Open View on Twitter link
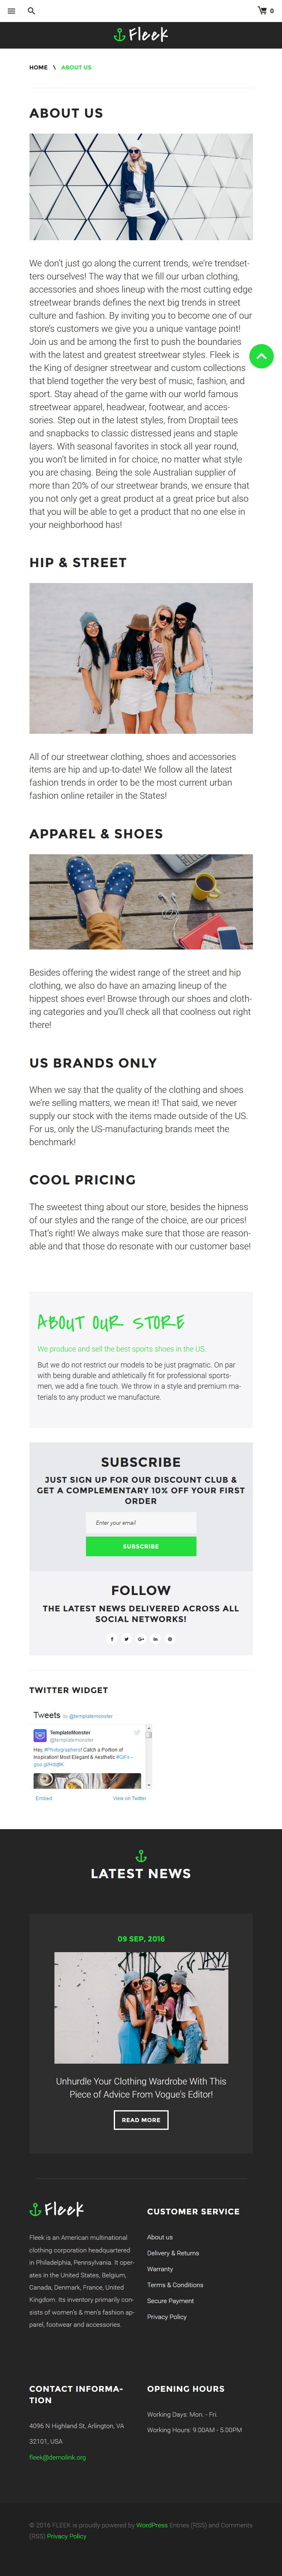Screen dimensions: 282x2576 coord(129,1798)
